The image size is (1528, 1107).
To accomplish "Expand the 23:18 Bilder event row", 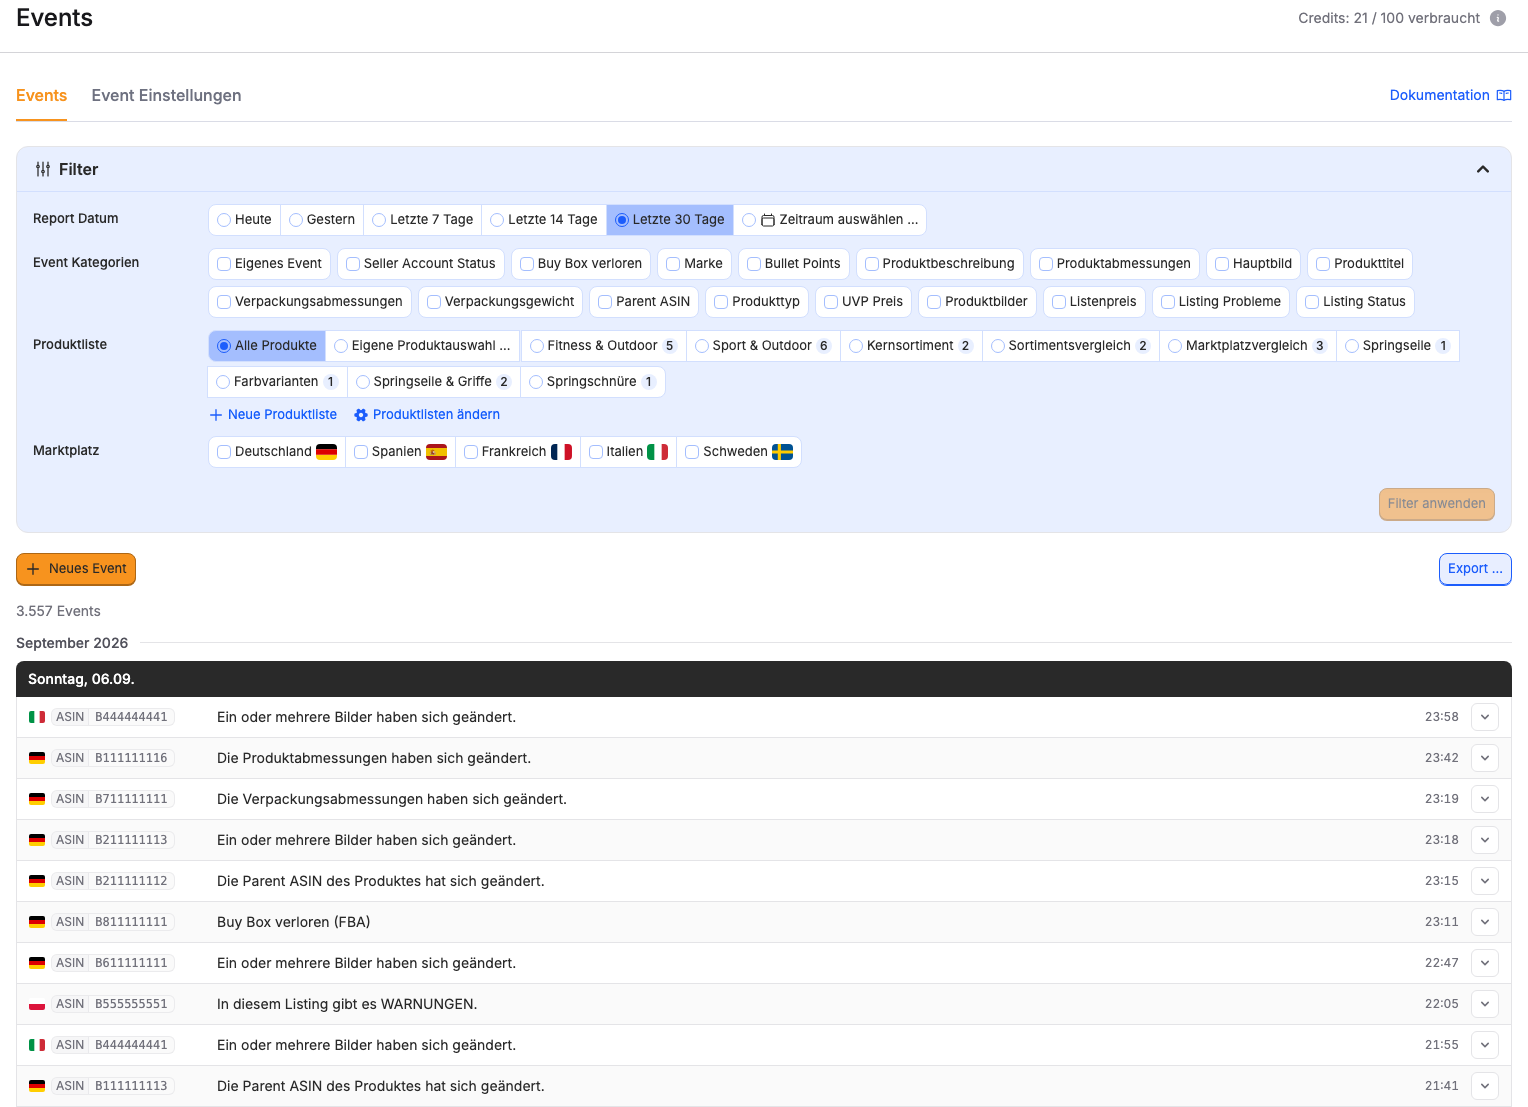I will click(1485, 840).
